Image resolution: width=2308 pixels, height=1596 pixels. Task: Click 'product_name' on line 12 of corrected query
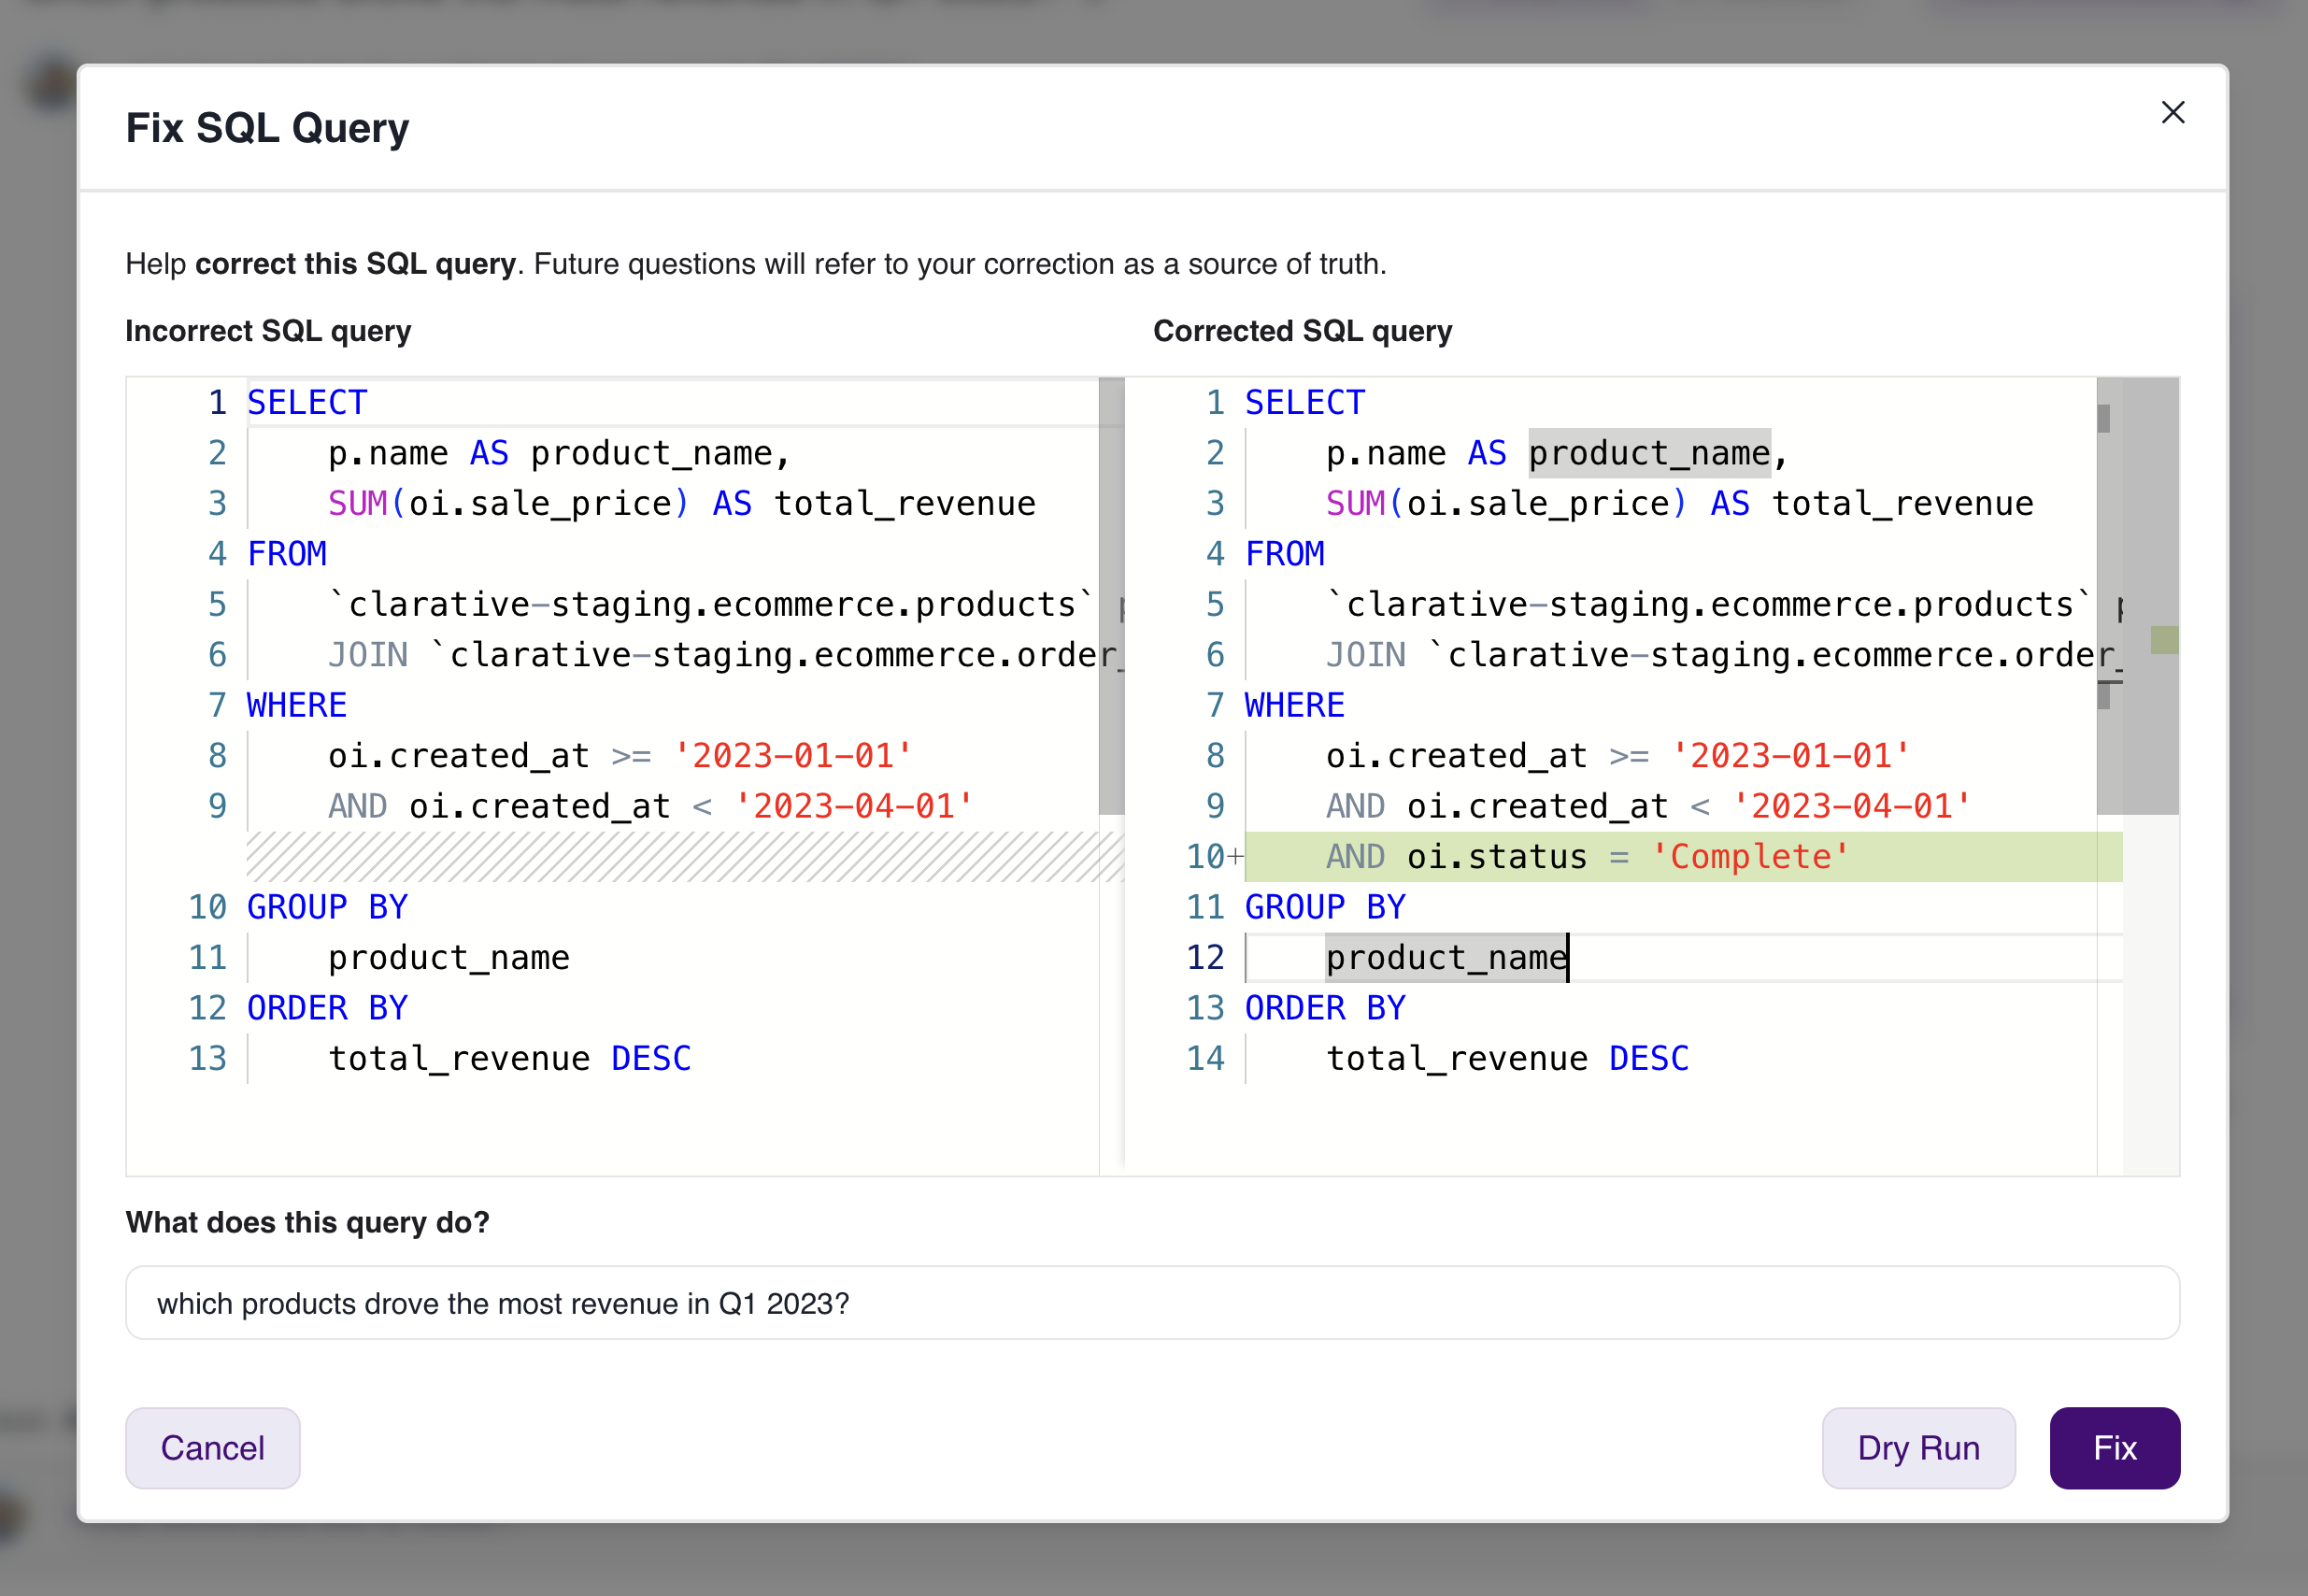coord(1446,957)
